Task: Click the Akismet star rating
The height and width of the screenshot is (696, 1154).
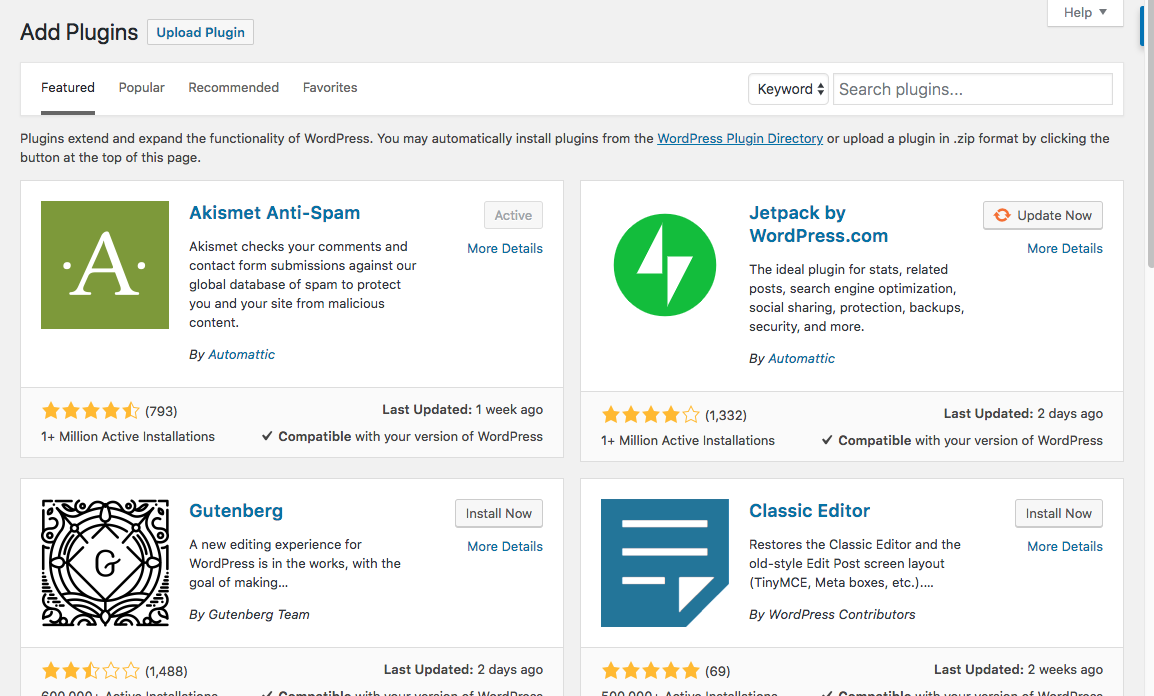Action: tap(91, 411)
